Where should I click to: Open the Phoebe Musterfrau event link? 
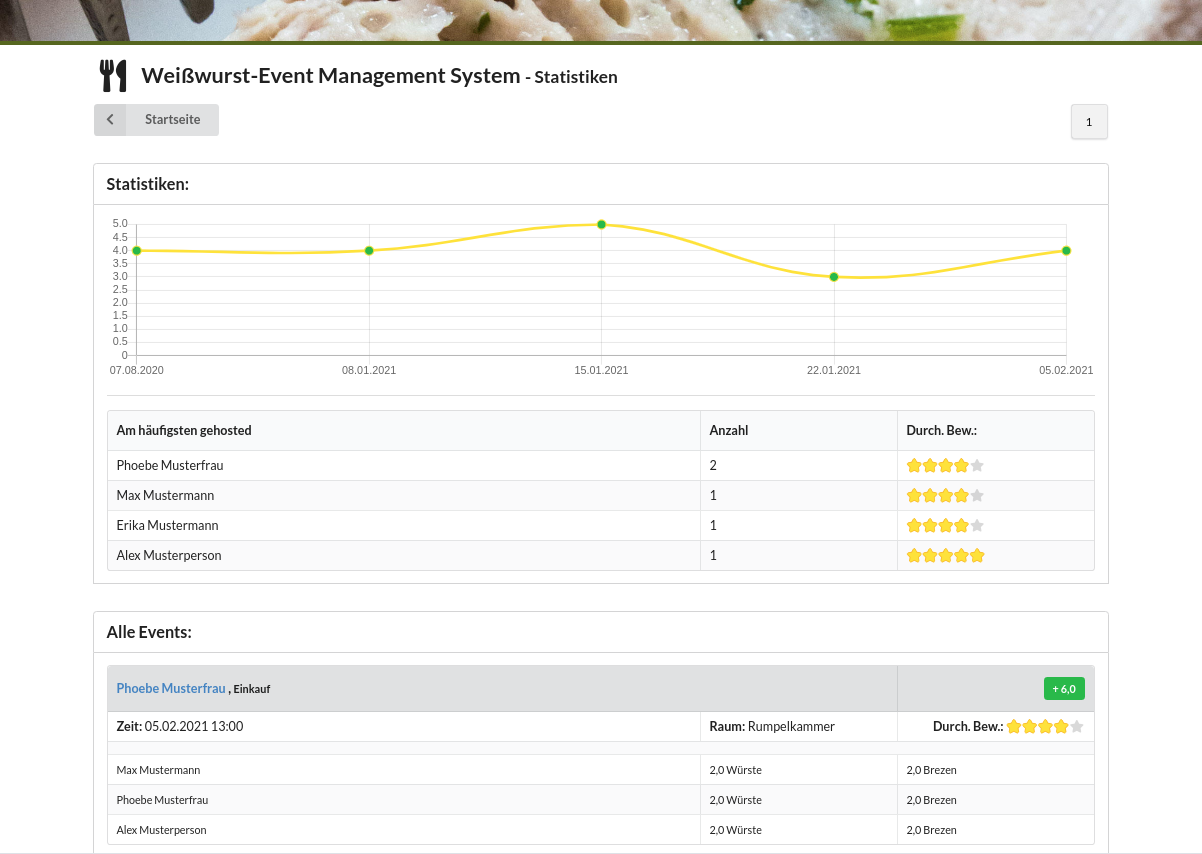(x=170, y=688)
